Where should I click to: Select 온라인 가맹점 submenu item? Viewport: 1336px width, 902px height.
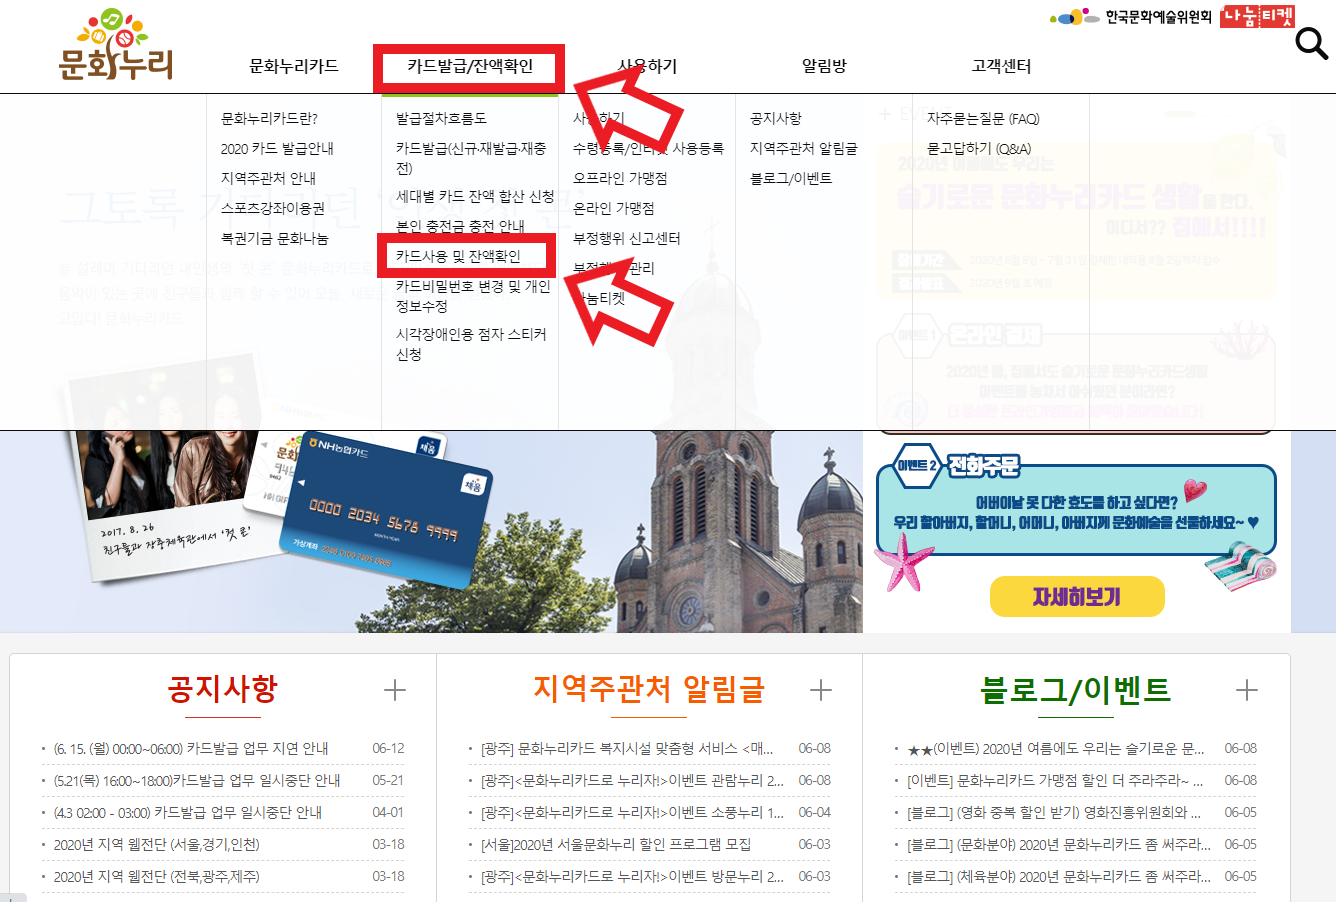click(x=614, y=208)
